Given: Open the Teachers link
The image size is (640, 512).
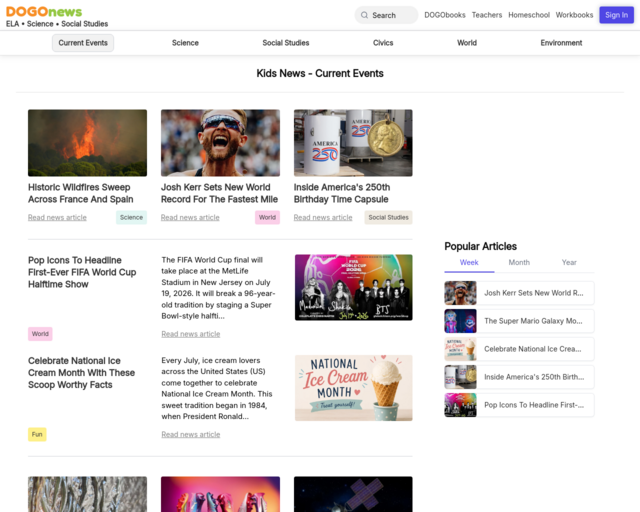Looking at the screenshot, I should pos(487,15).
